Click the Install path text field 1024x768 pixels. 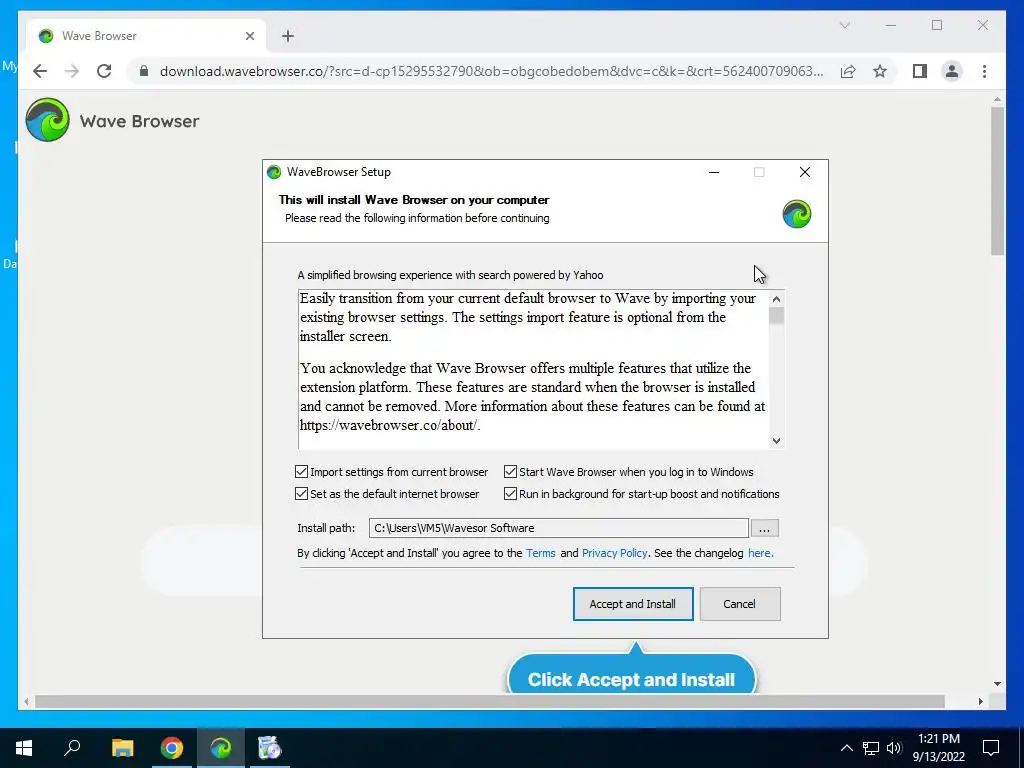pyautogui.click(x=558, y=528)
